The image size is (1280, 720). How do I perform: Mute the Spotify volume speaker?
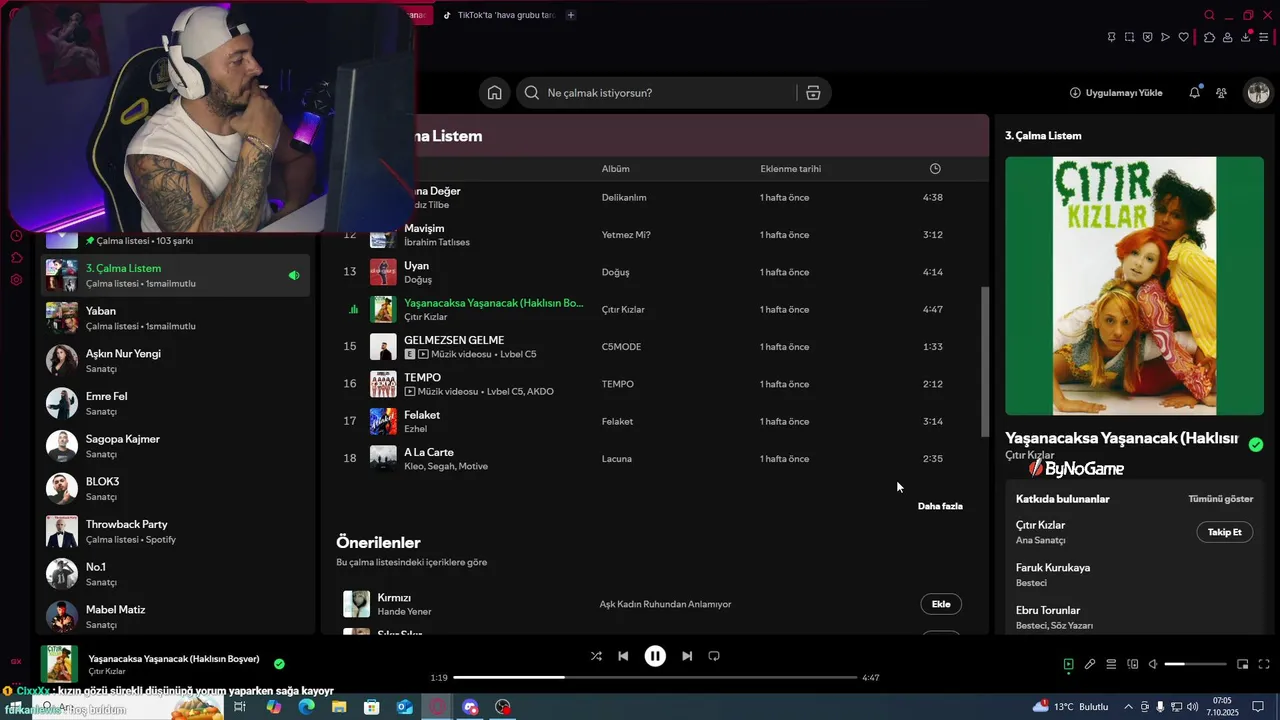[x=1153, y=664]
